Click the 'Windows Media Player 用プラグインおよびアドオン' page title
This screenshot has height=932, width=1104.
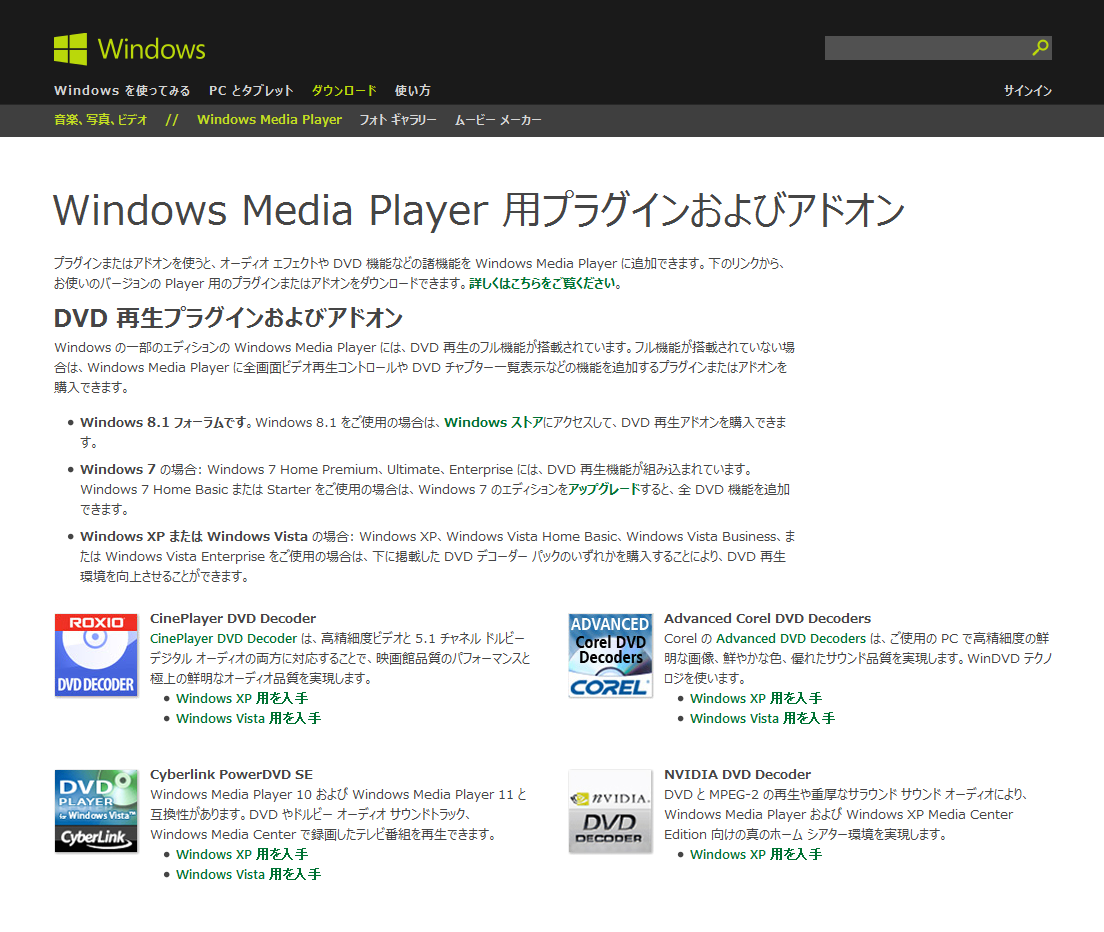(479, 210)
